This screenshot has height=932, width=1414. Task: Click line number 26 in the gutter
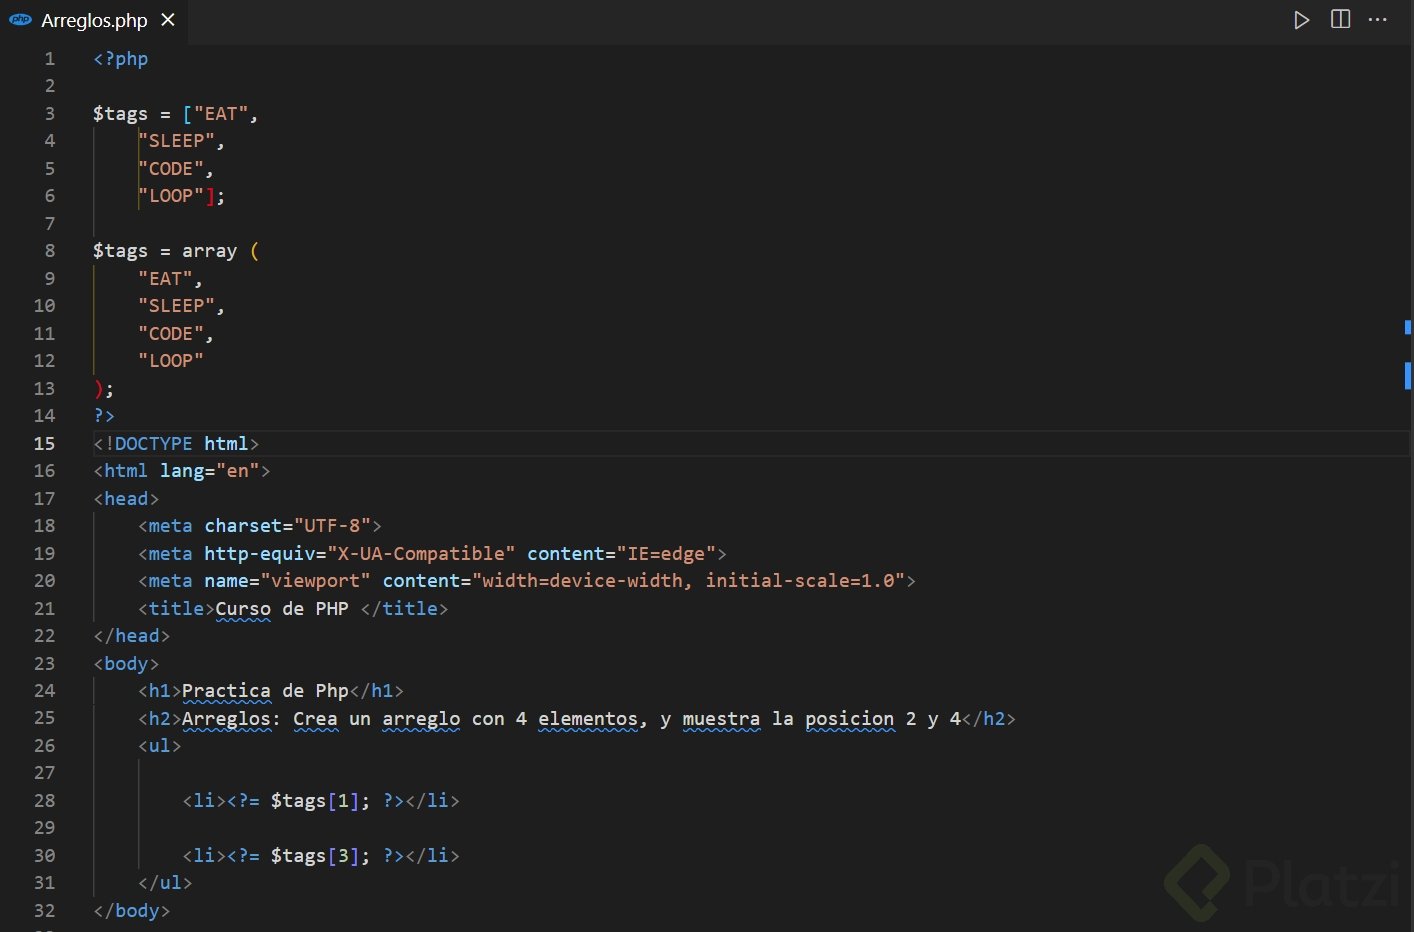(45, 746)
